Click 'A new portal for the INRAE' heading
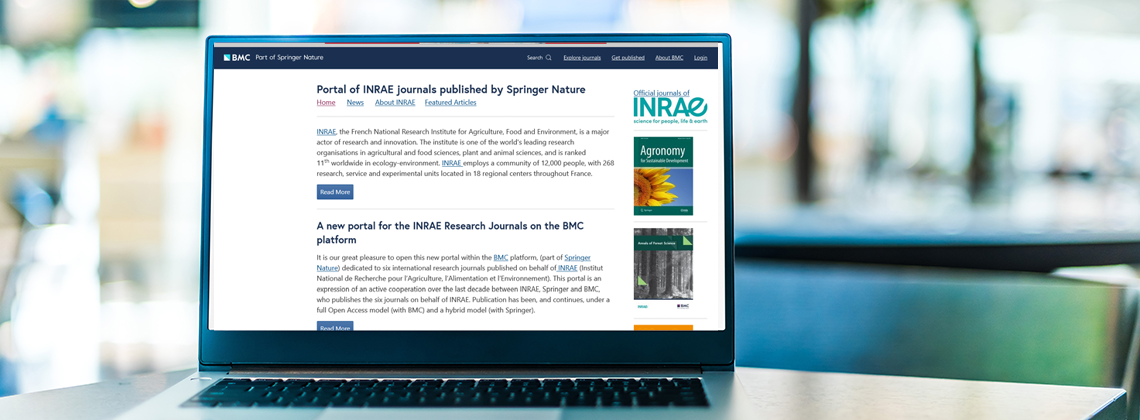The image size is (1140, 420). click(450, 233)
